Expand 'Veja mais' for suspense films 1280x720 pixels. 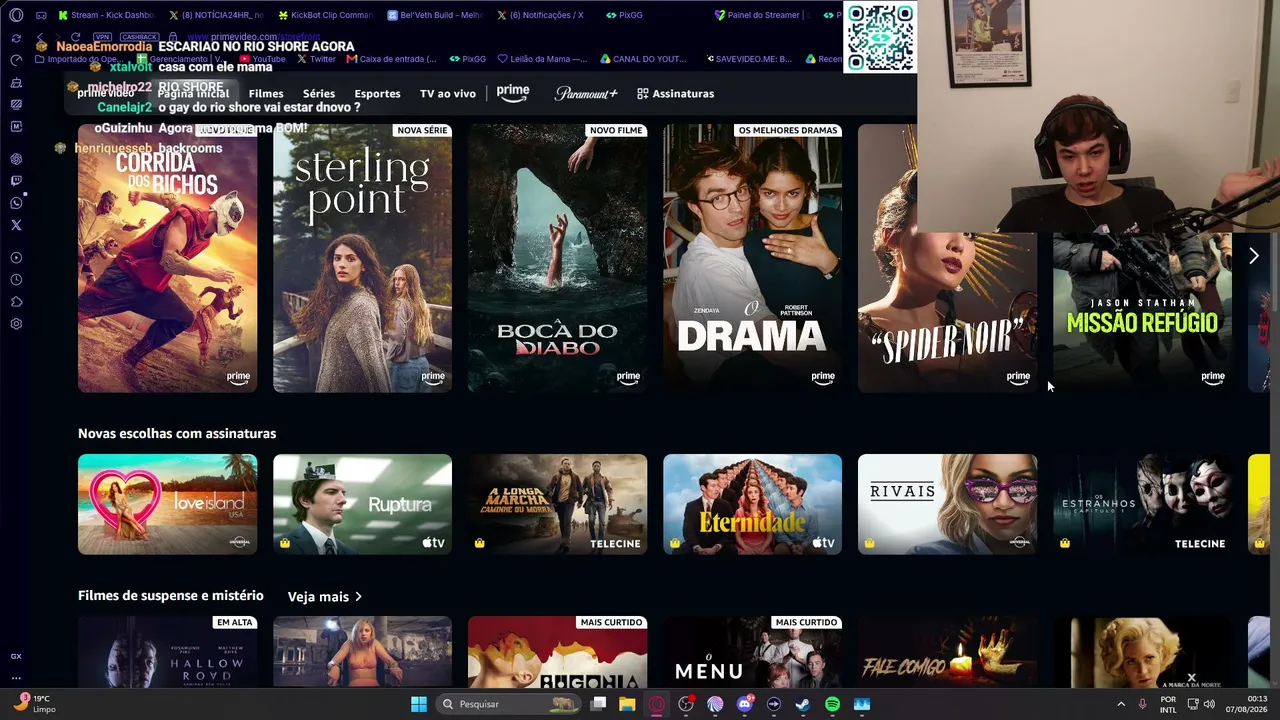(x=325, y=597)
